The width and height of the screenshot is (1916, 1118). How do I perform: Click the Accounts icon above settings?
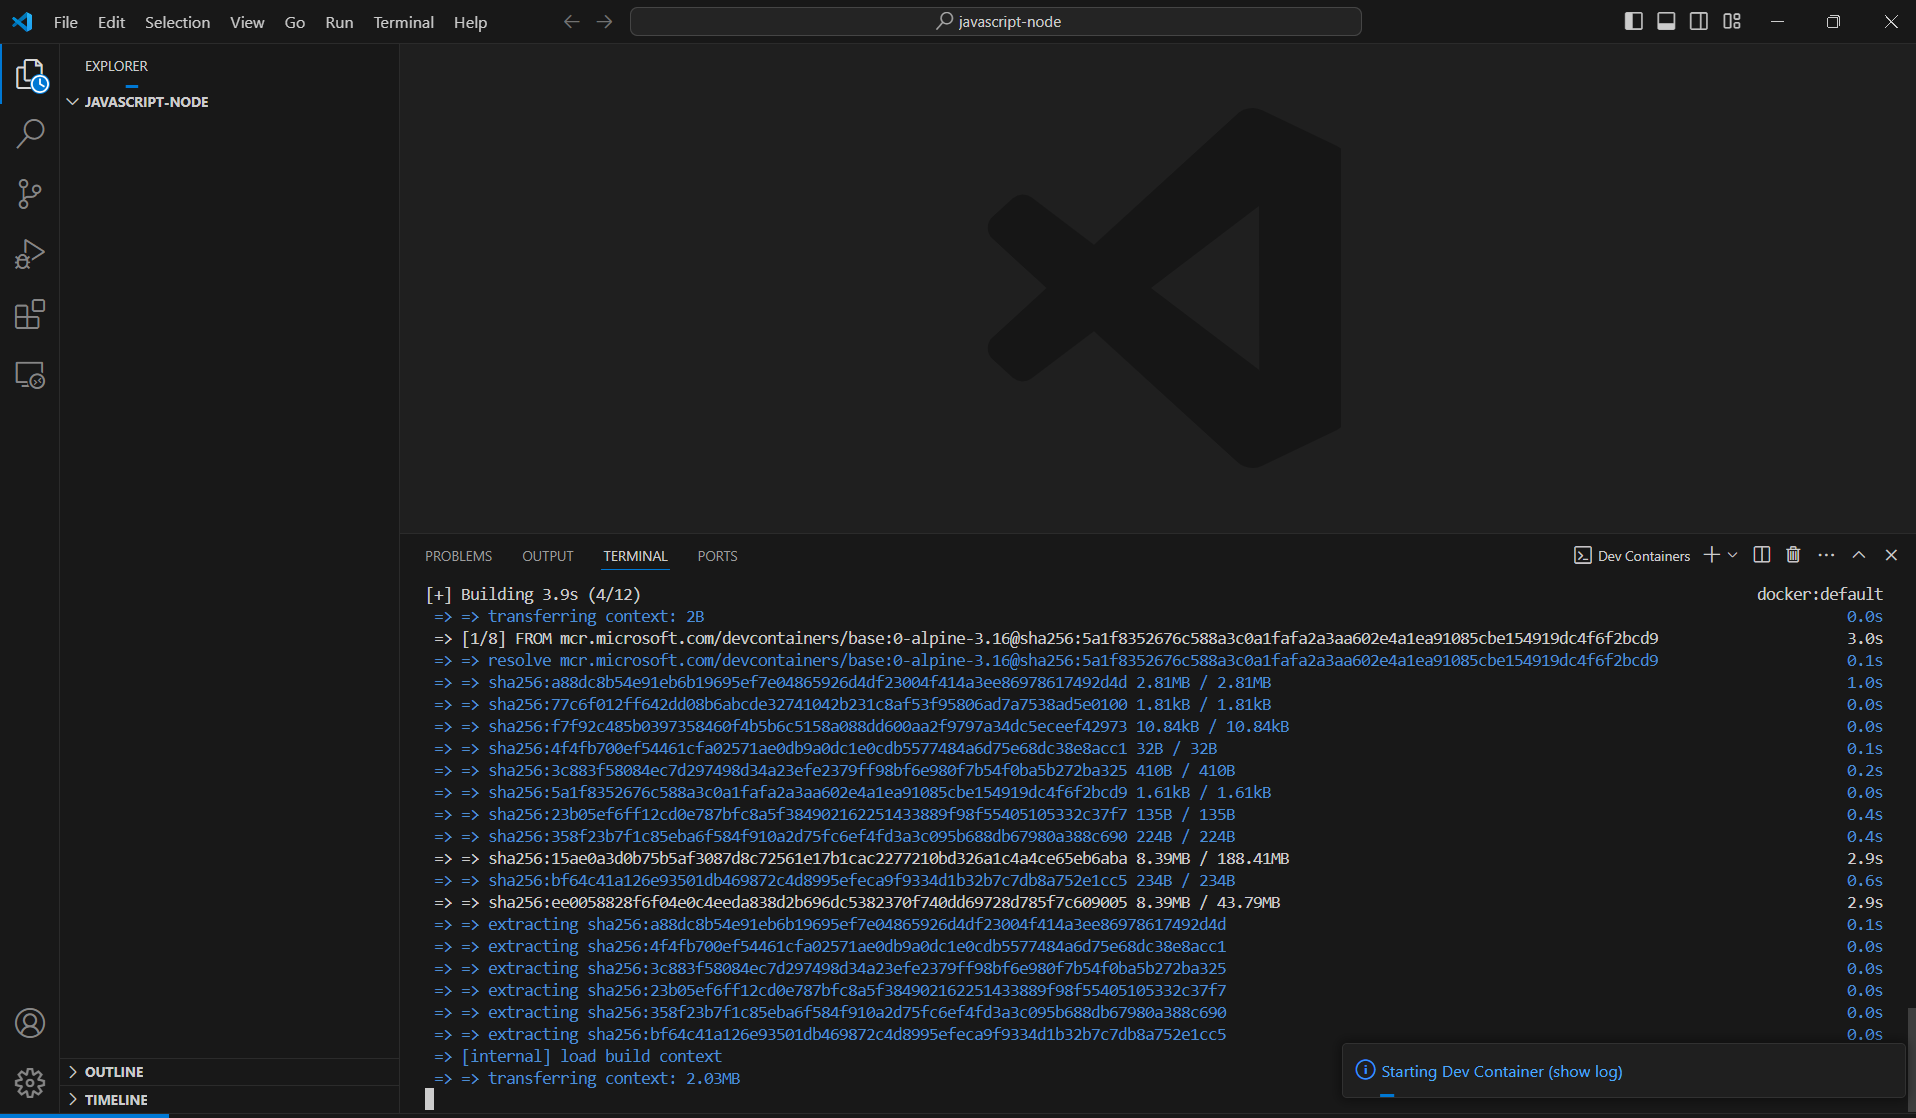pos(30,1023)
